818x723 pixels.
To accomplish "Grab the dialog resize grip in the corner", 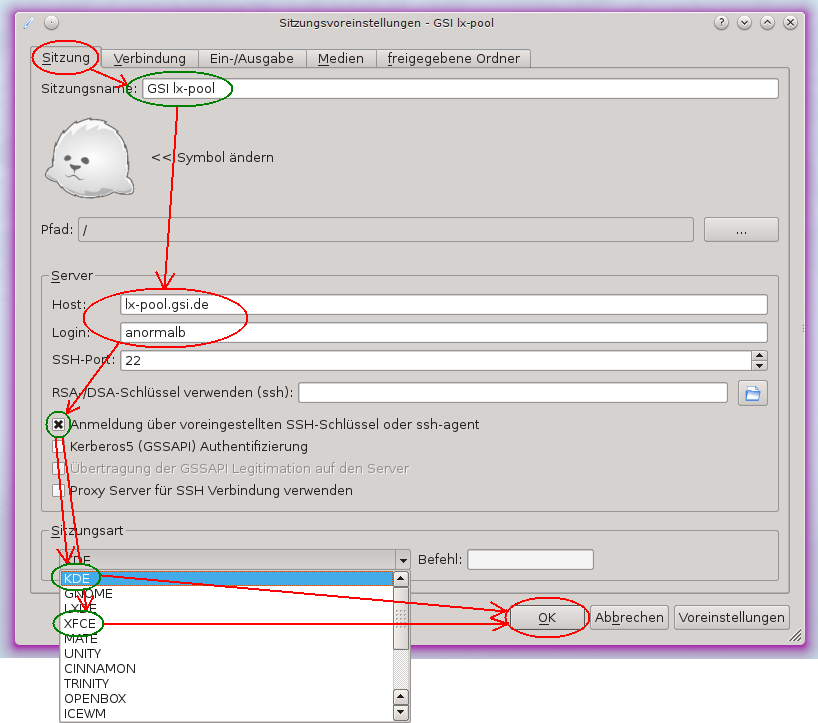I will click(x=795, y=635).
